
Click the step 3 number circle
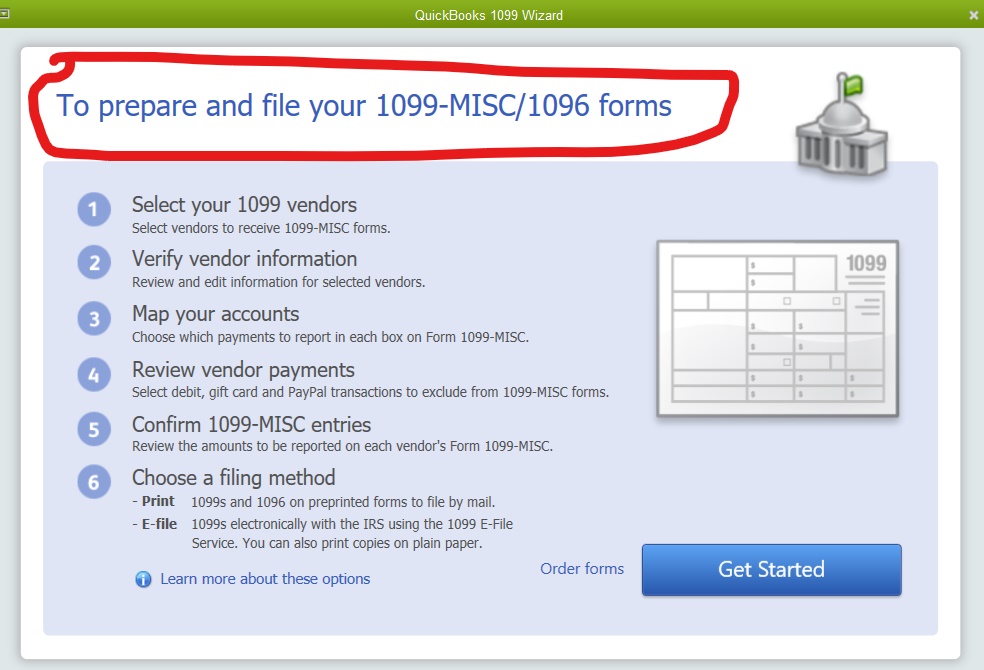click(94, 319)
